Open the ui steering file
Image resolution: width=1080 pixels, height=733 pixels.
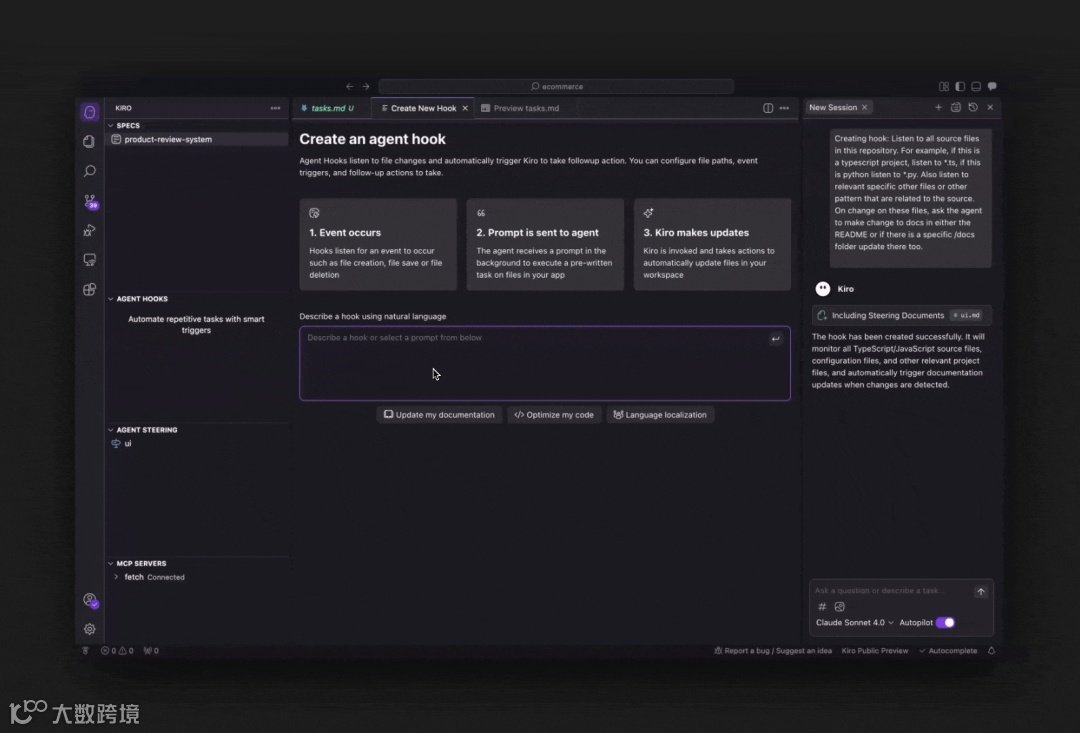198,444
